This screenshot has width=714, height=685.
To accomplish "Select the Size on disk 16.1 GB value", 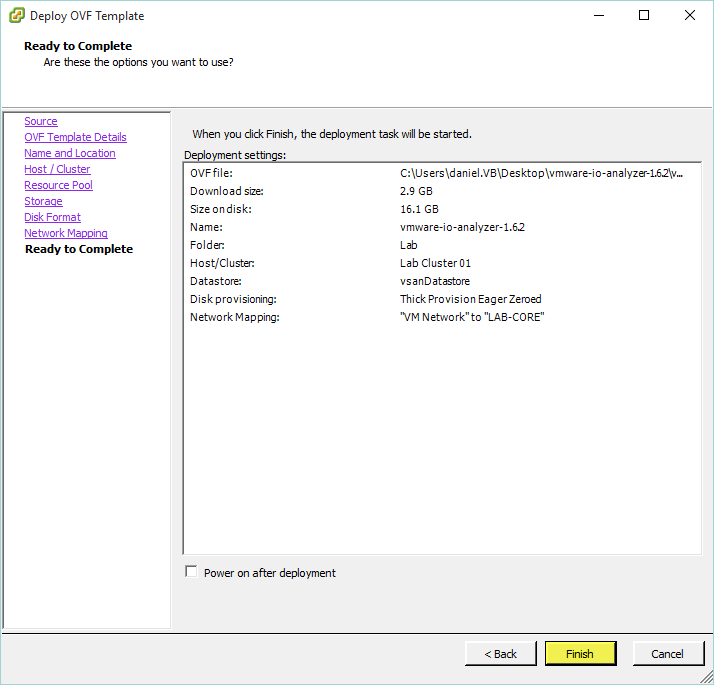I will click(x=419, y=209).
